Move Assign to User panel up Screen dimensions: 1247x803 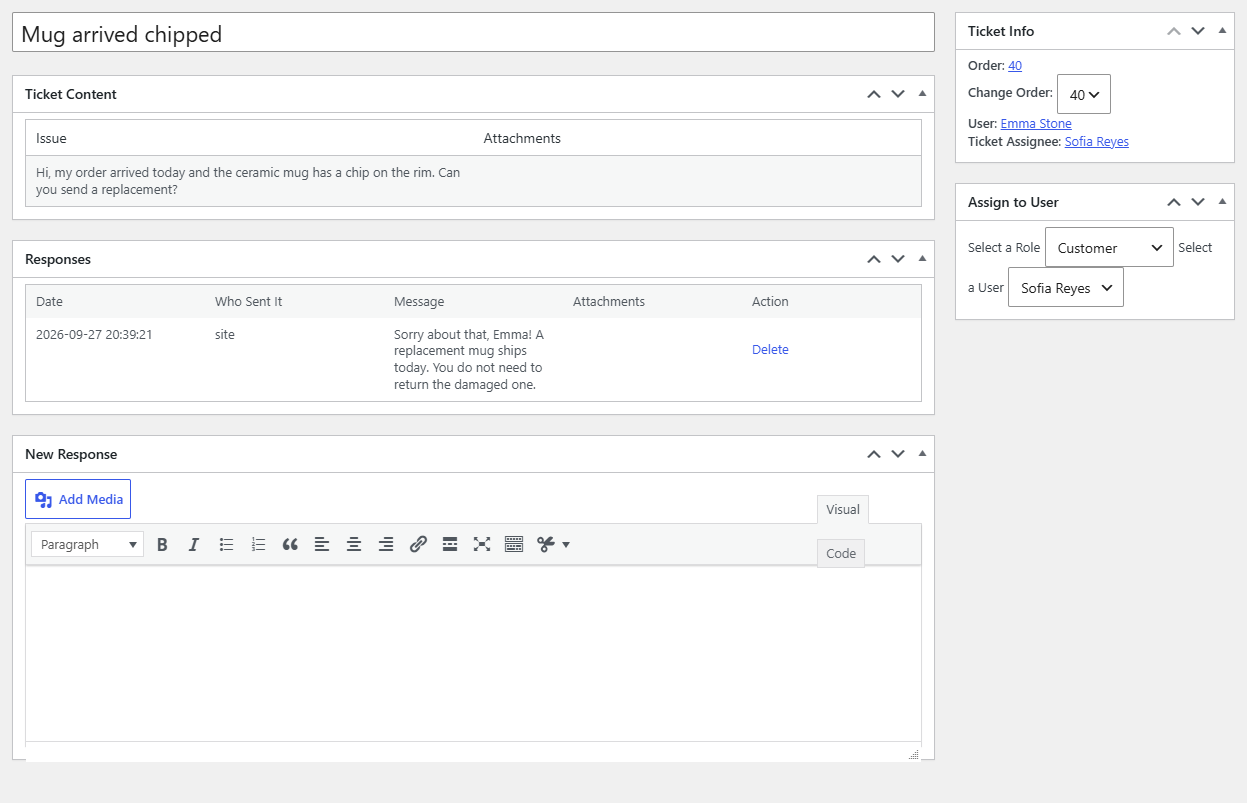point(1174,202)
